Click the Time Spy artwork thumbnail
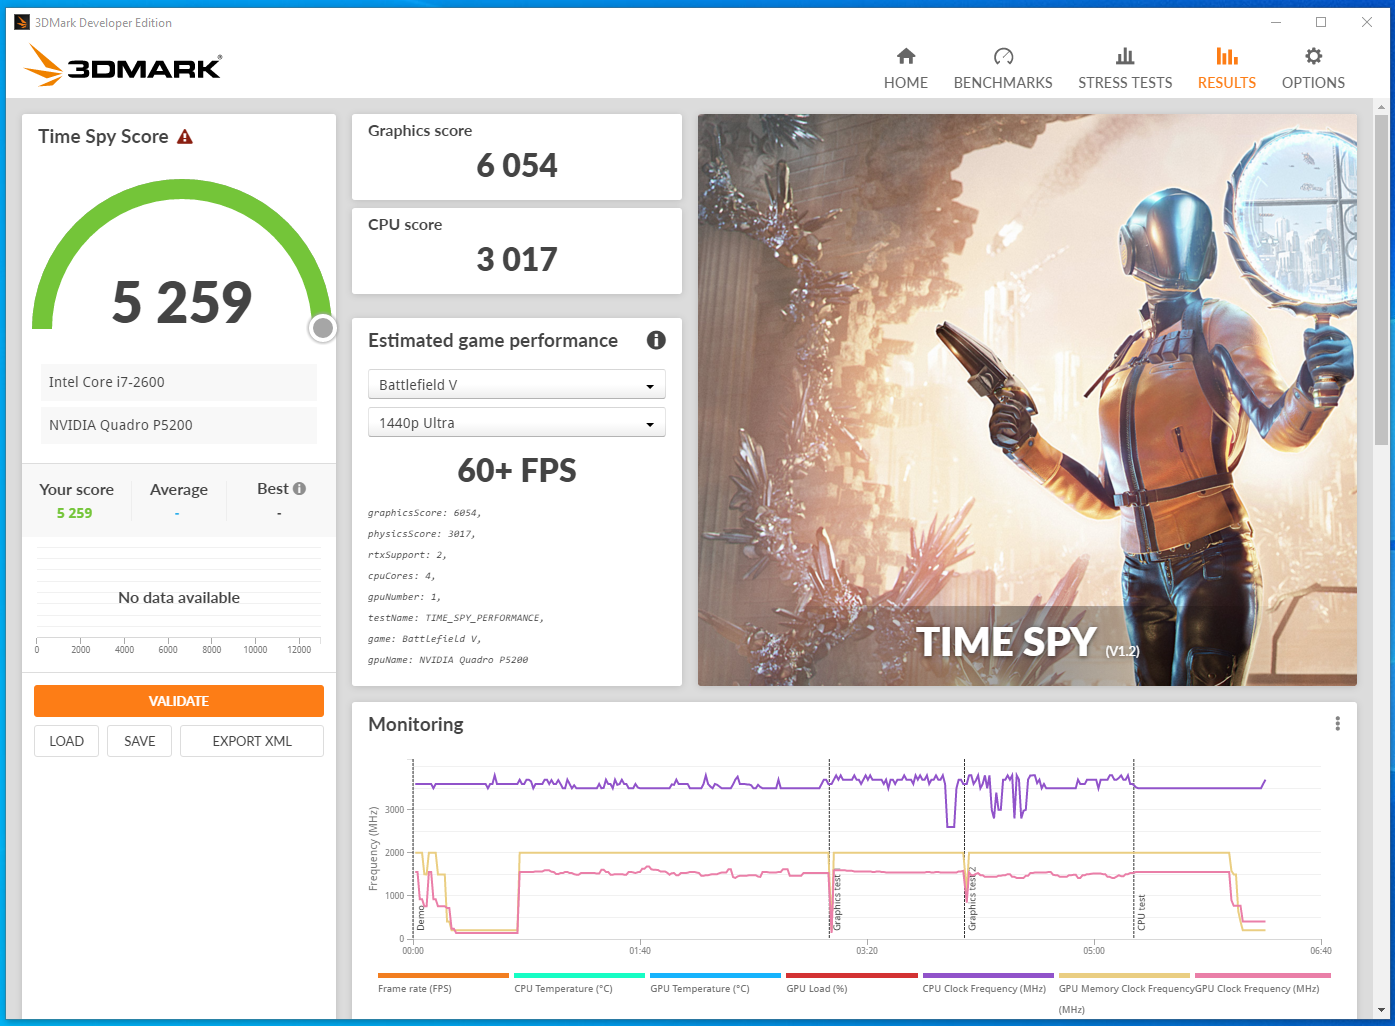Viewport: 1395px width, 1026px height. tap(1027, 400)
